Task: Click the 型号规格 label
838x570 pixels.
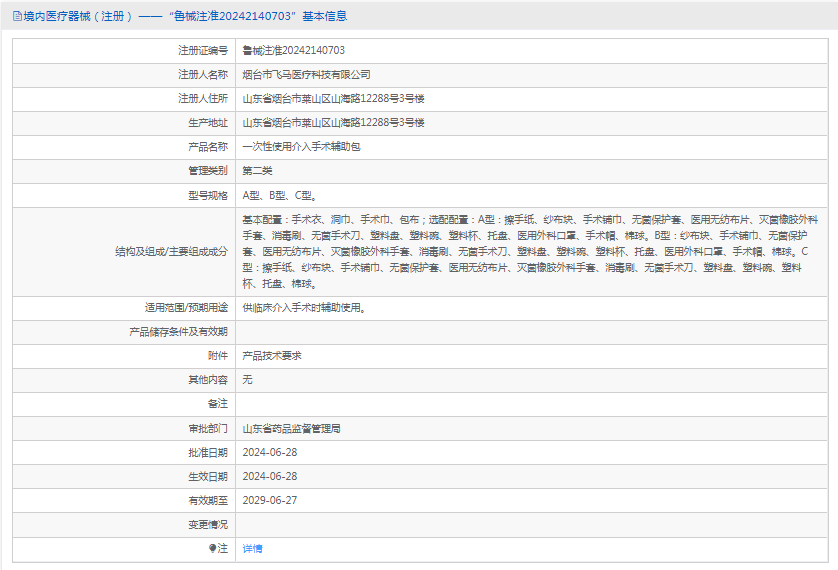Action: click(x=208, y=196)
